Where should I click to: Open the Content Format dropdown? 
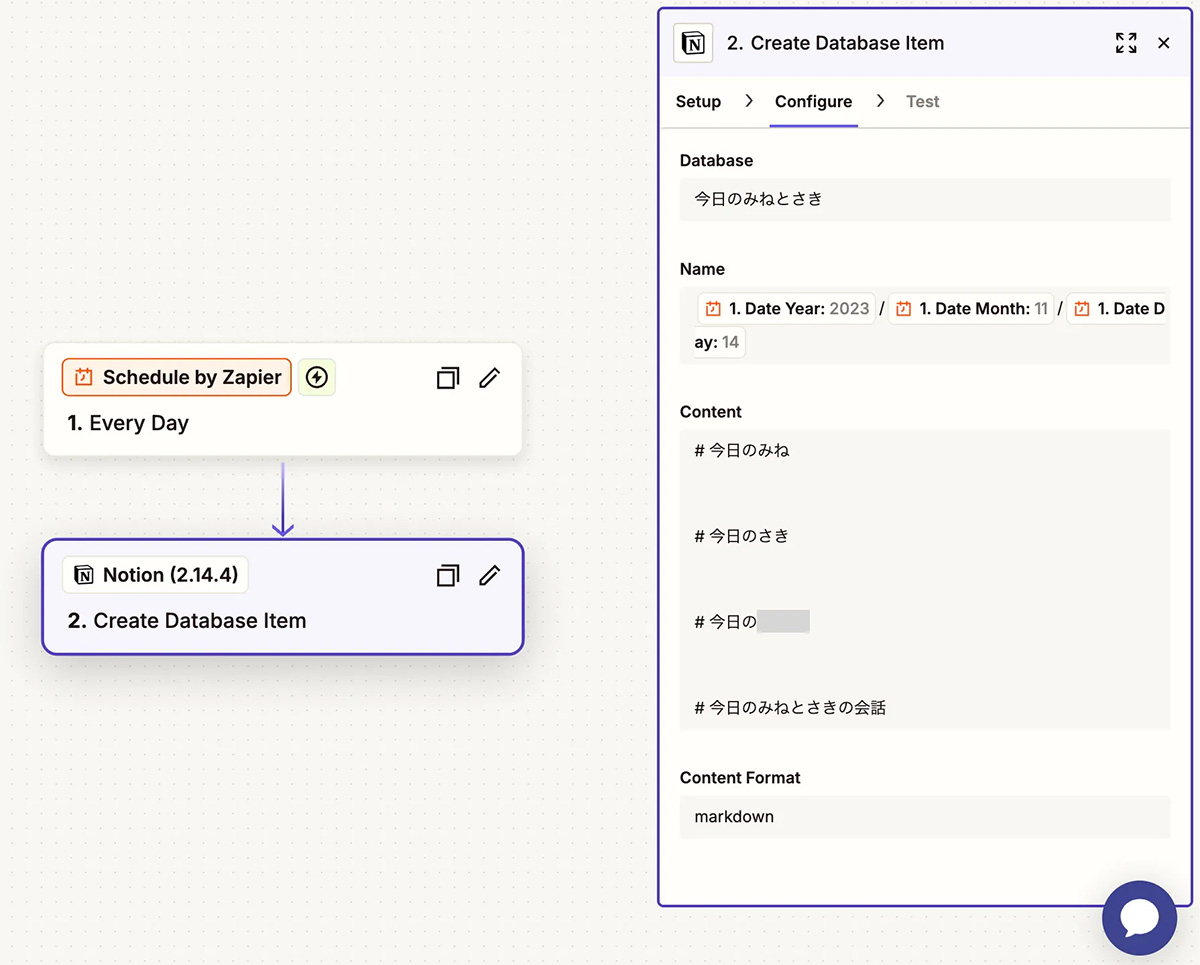tap(924, 817)
